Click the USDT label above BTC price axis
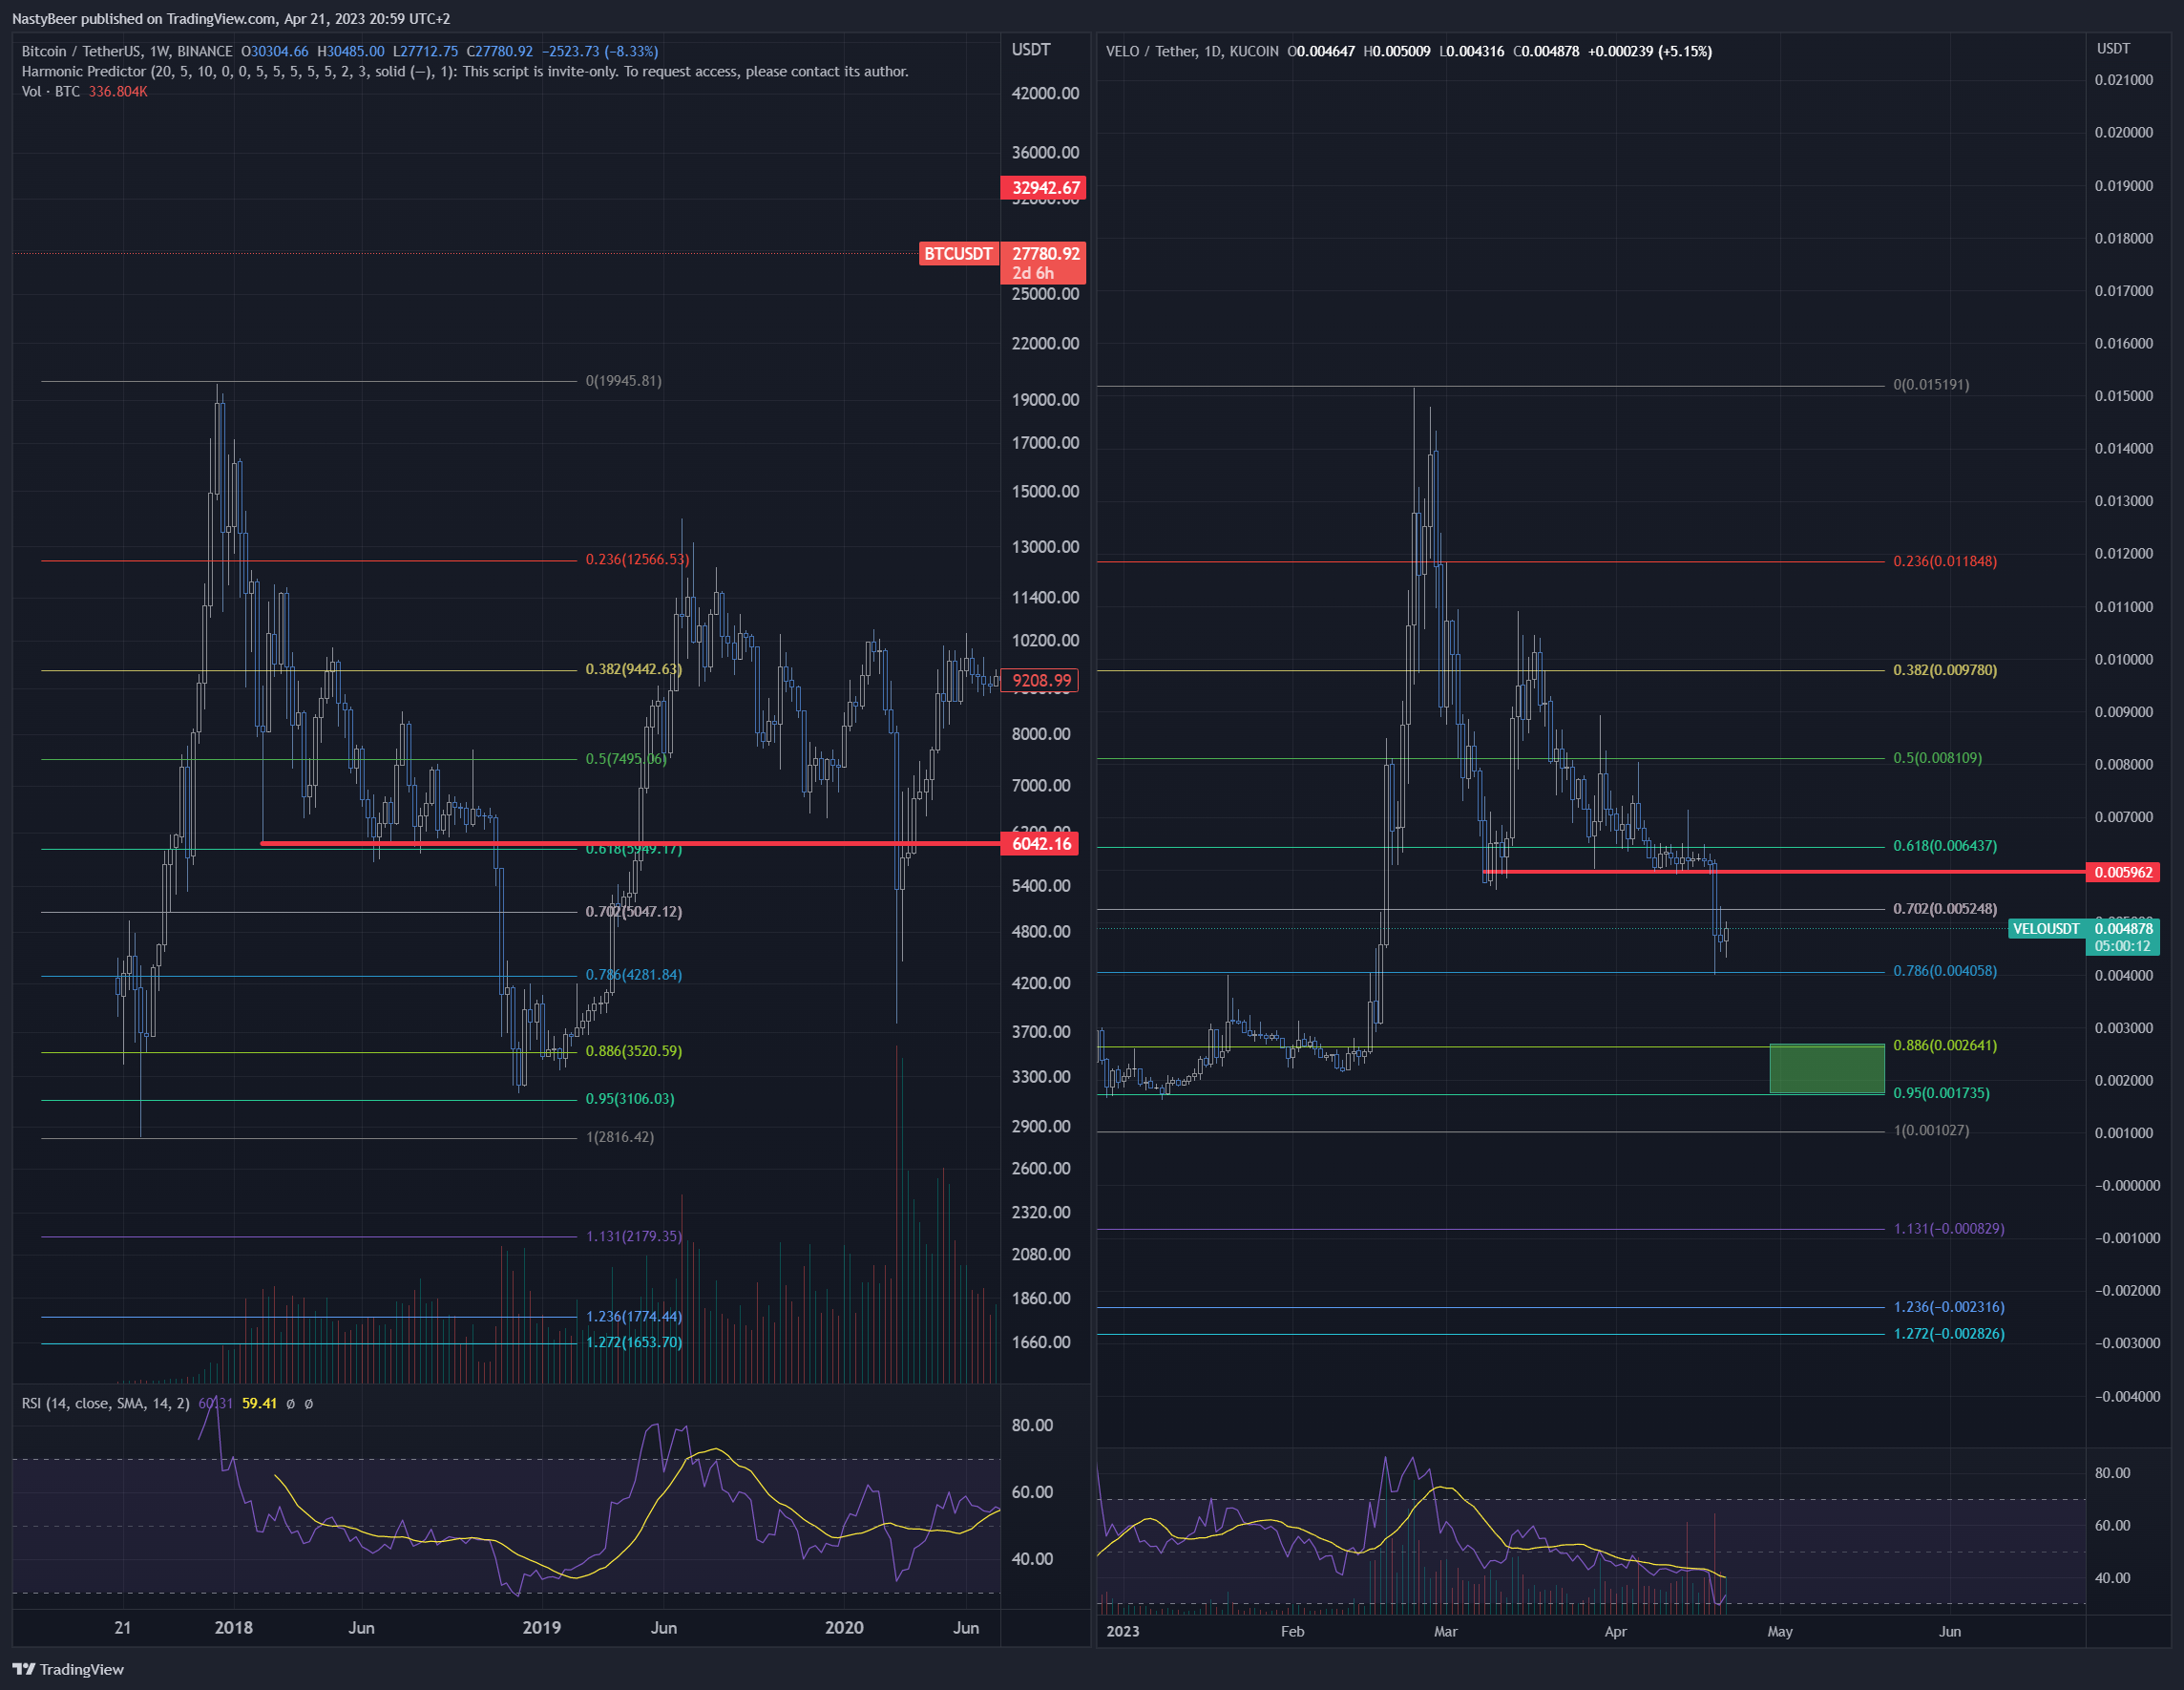2184x1690 pixels. [x=1031, y=50]
